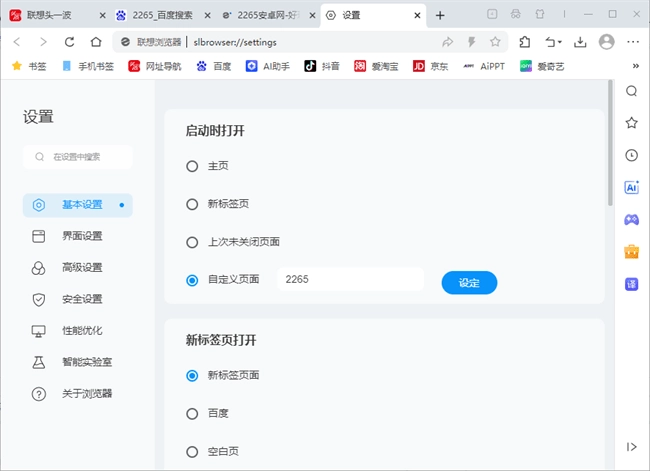Viewport: 650px width, 471px height.
Task: Select 上次未关闭页面 radio option
Action: 192,242
